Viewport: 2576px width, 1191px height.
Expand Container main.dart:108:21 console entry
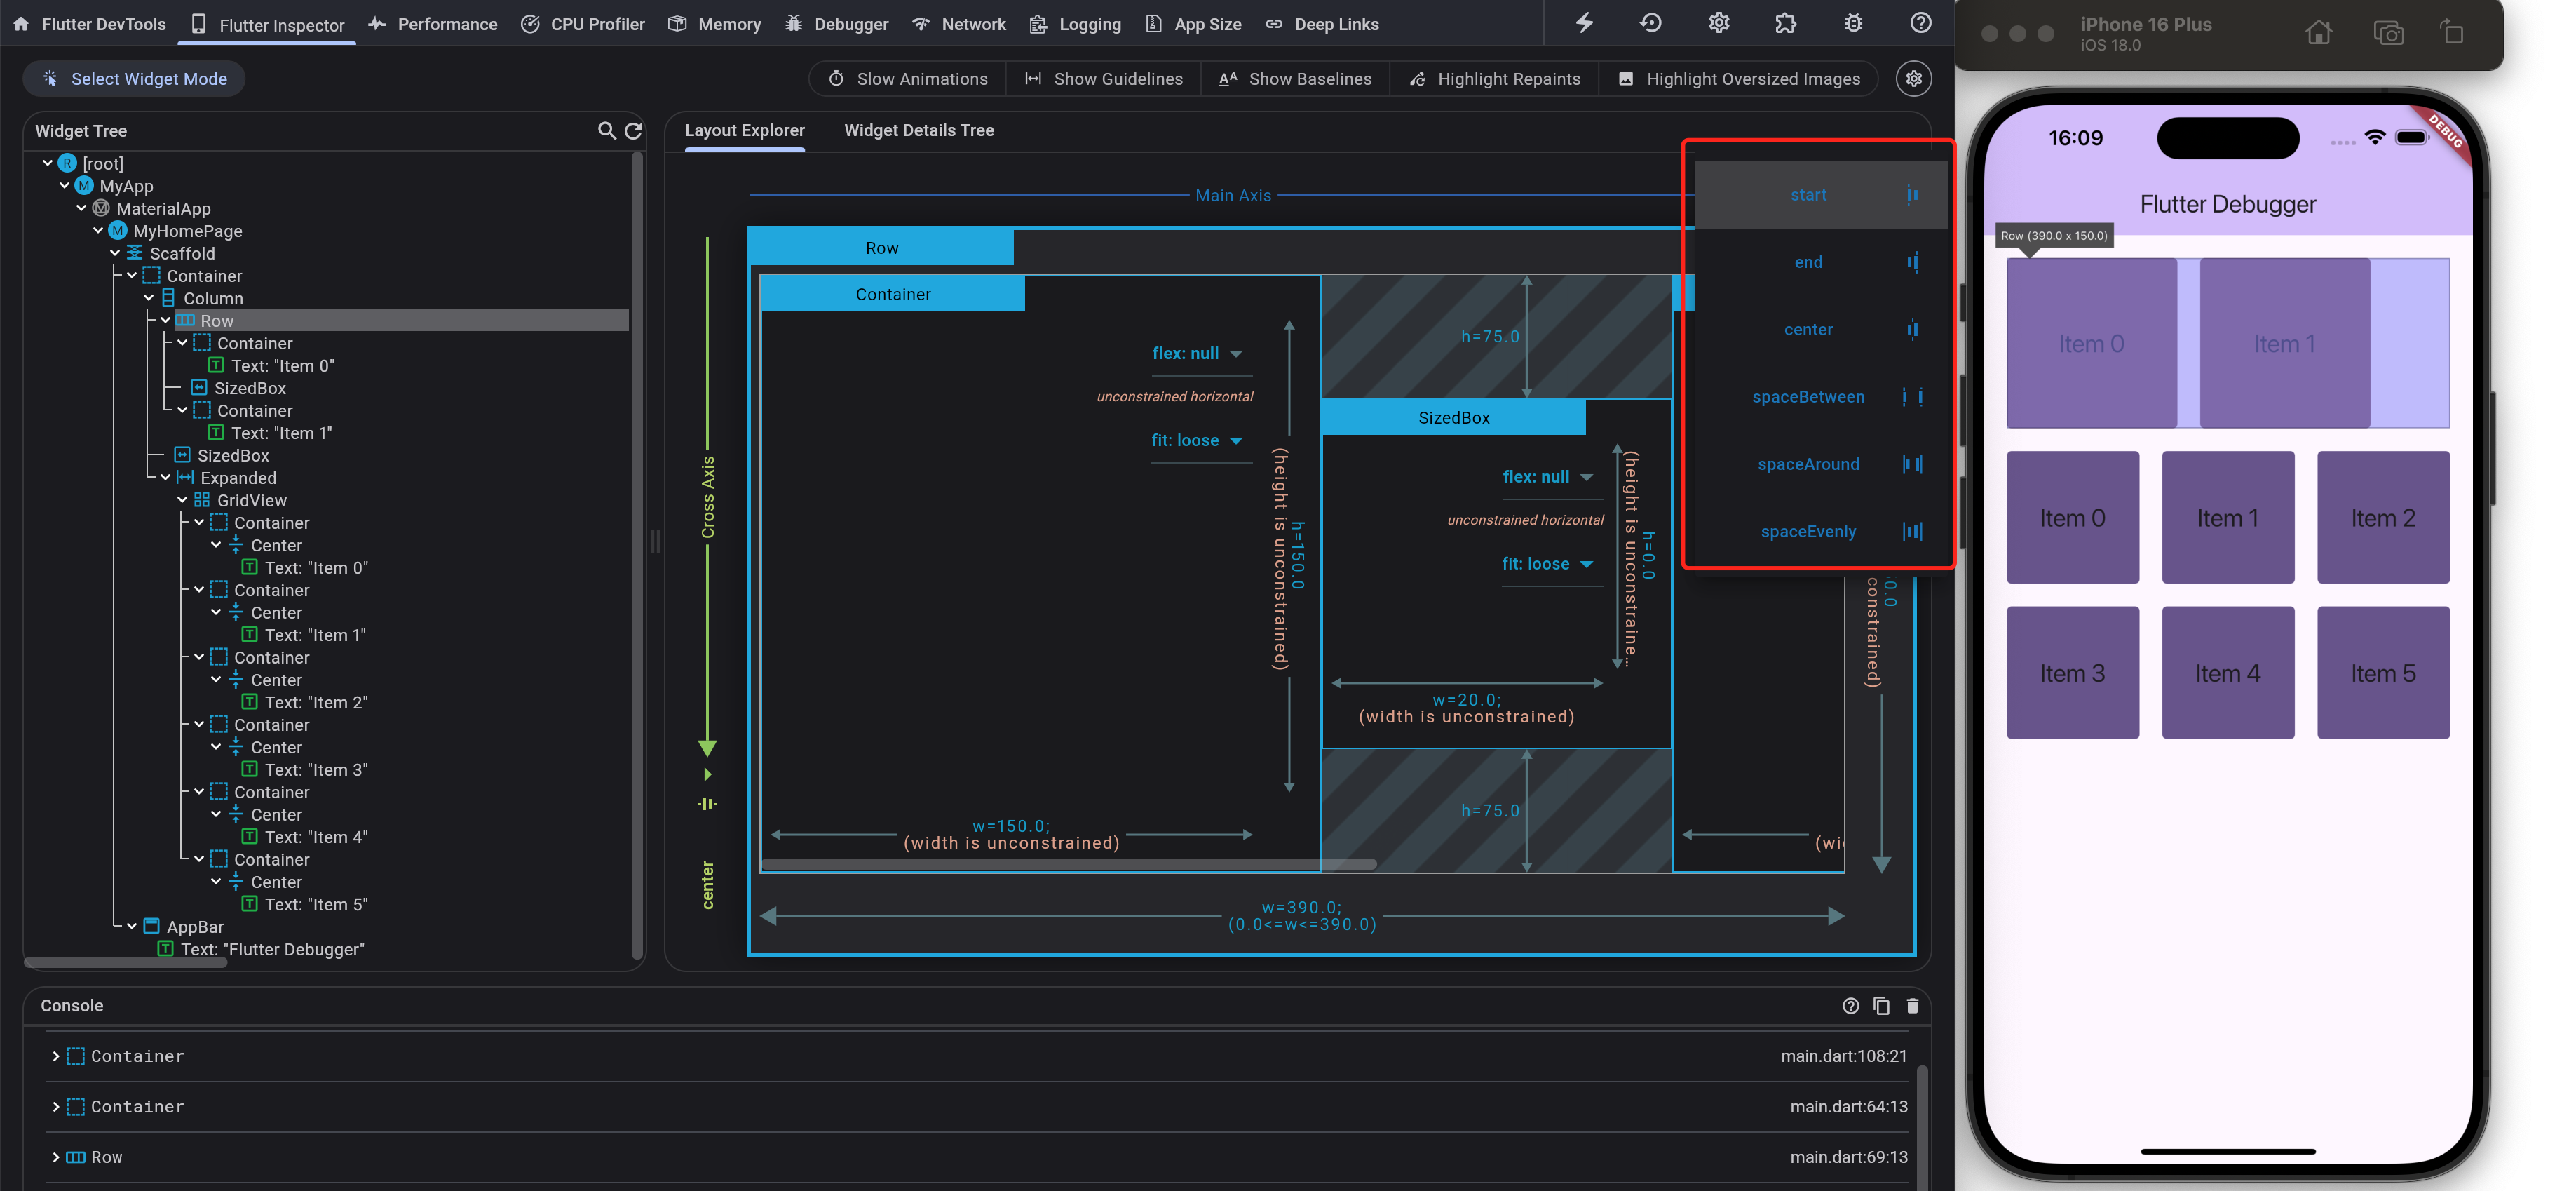(55, 1056)
